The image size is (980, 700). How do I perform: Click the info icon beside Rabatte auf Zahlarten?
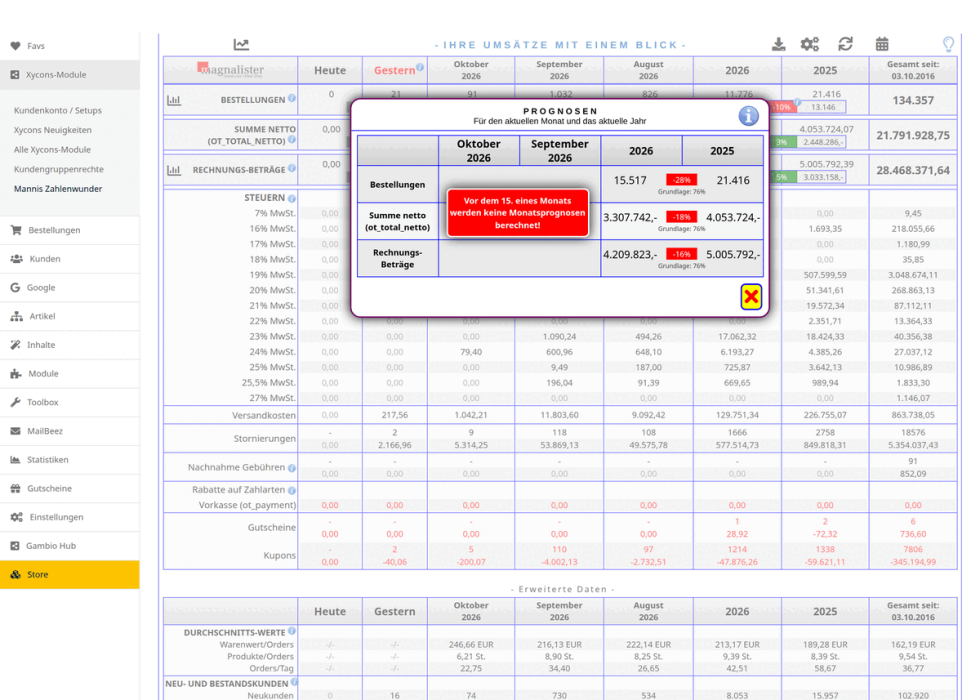[292, 491]
